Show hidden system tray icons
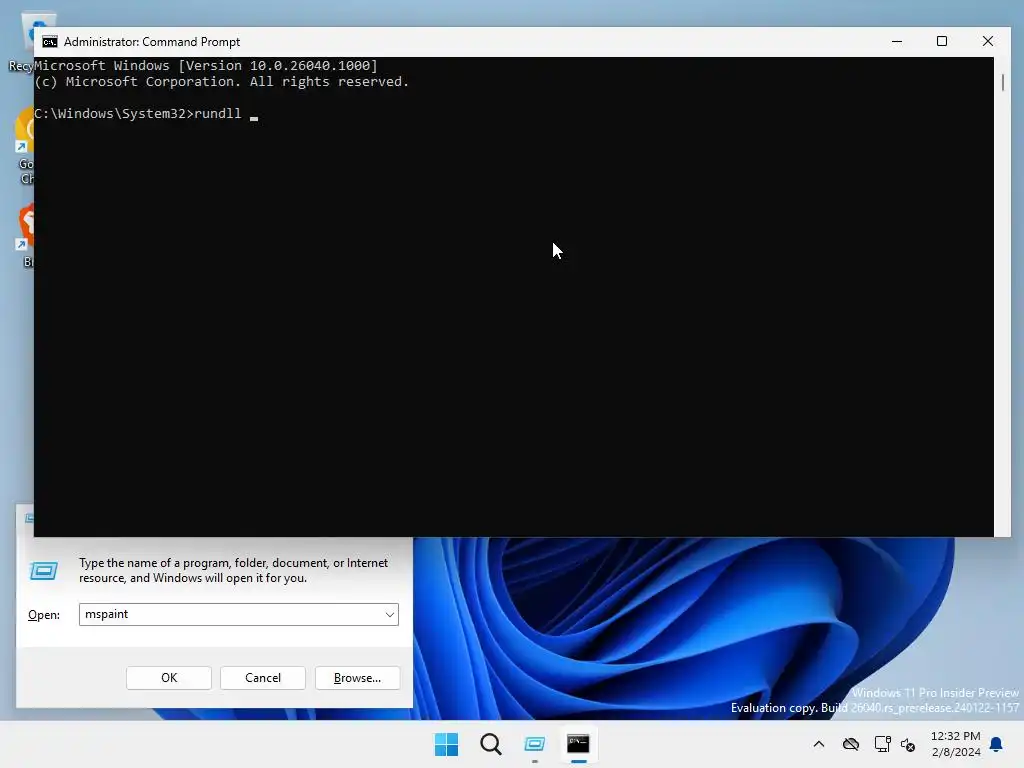The height and width of the screenshot is (768, 1024). 818,744
